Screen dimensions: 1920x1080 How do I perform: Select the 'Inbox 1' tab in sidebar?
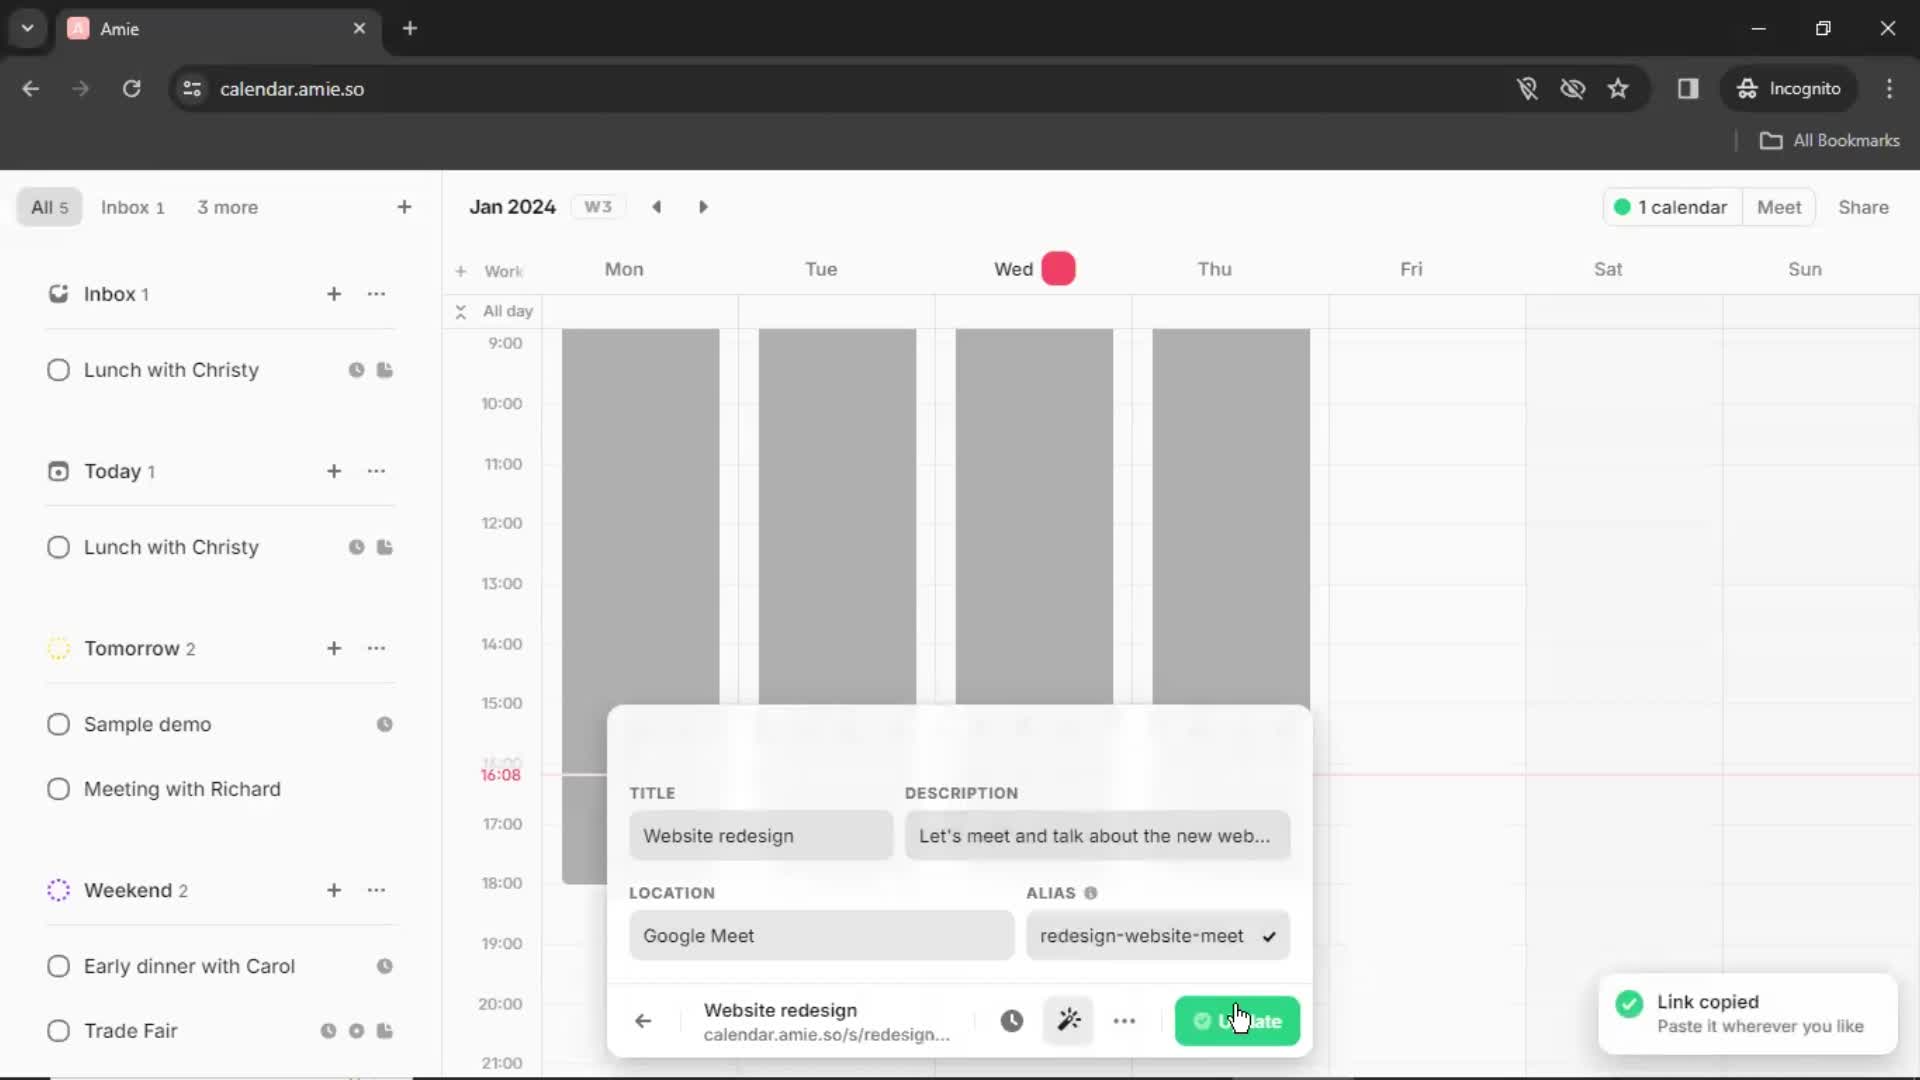tap(133, 207)
